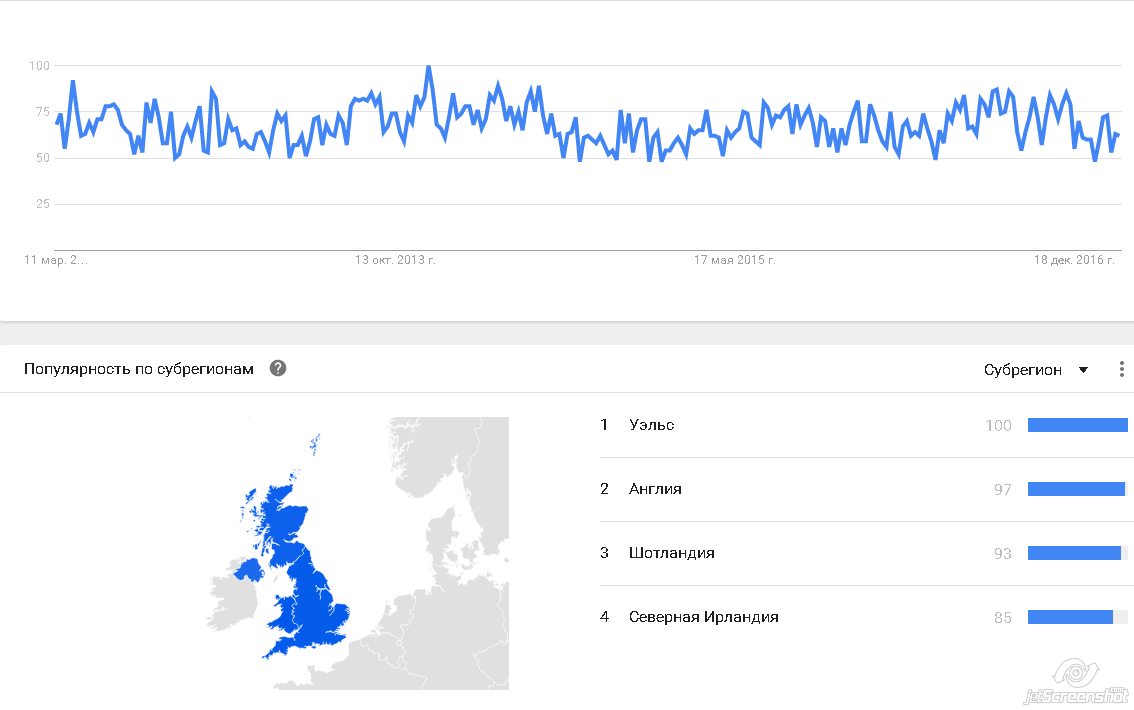Click the Уэльс popularity bar
The height and width of the screenshot is (710, 1134).
[1077, 425]
